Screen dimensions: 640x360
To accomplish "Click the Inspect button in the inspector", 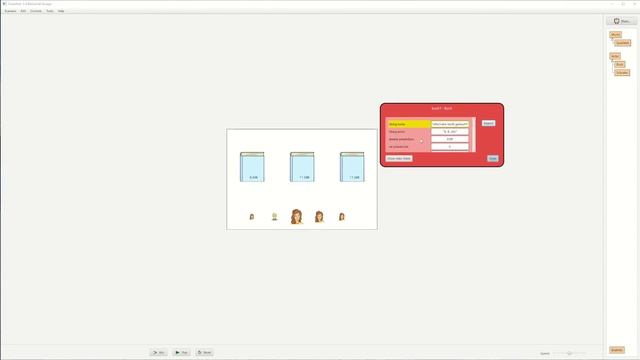I will (x=488, y=123).
